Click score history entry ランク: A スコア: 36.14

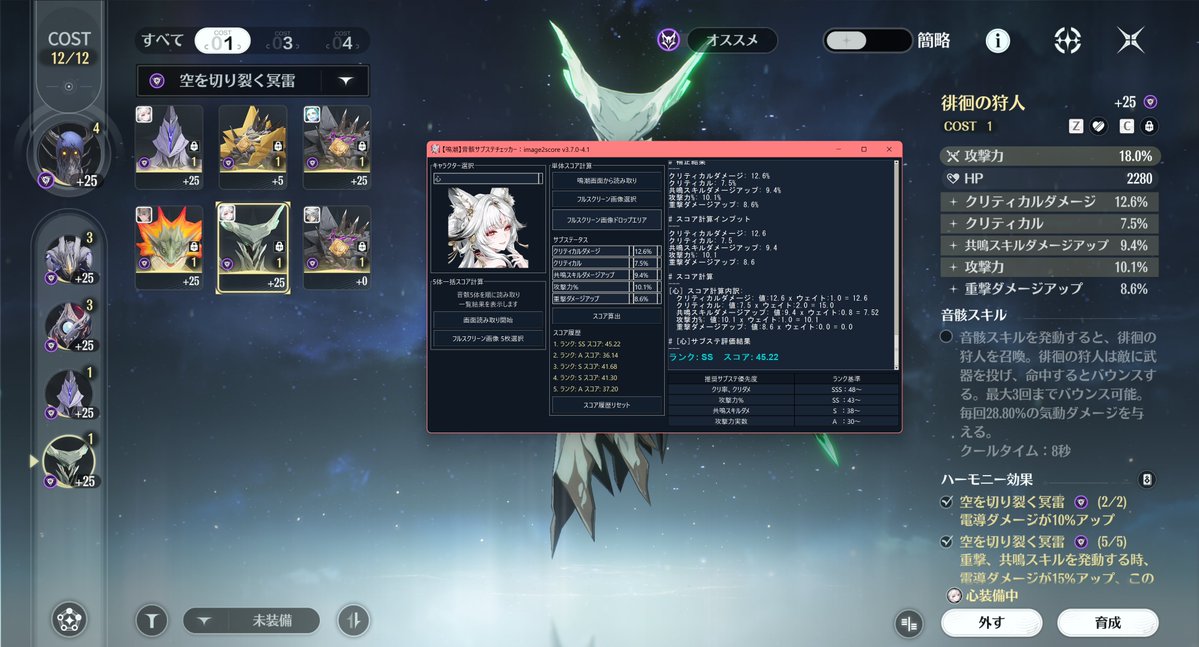585,355
